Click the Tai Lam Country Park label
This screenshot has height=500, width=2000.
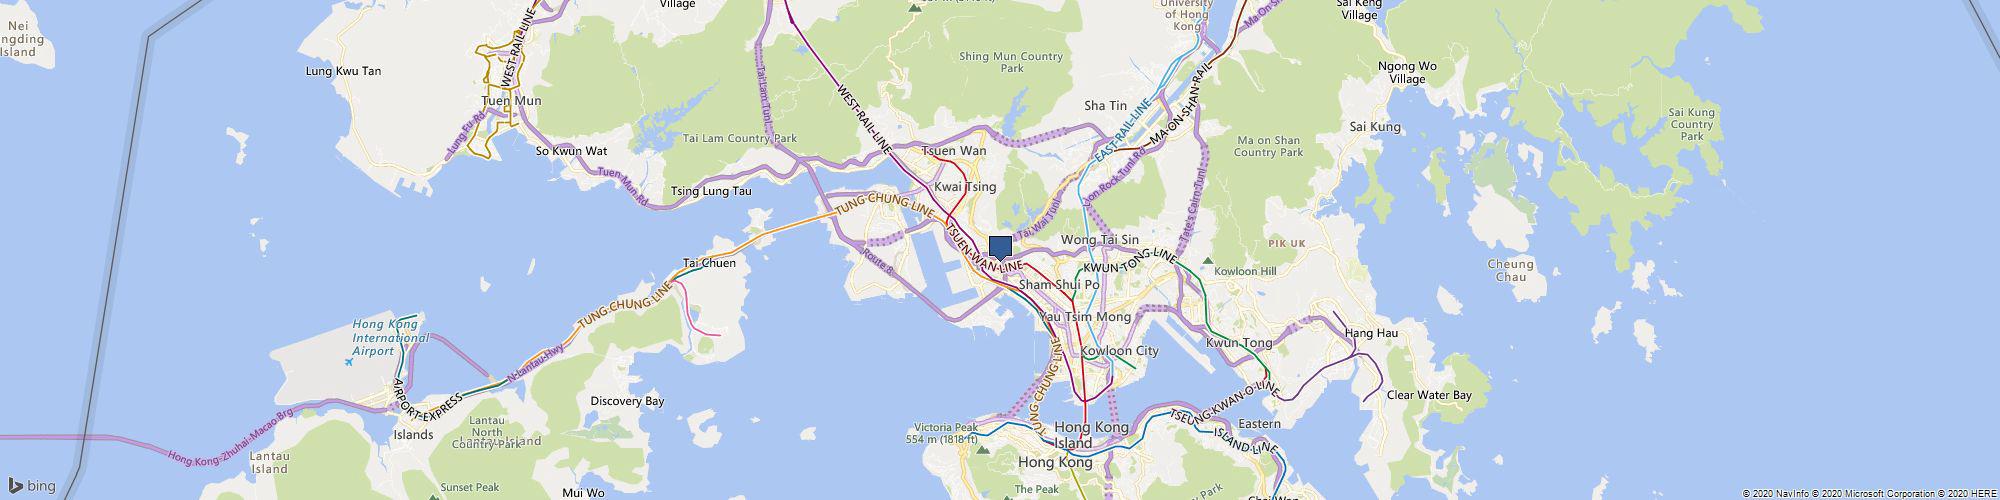[x=739, y=138]
